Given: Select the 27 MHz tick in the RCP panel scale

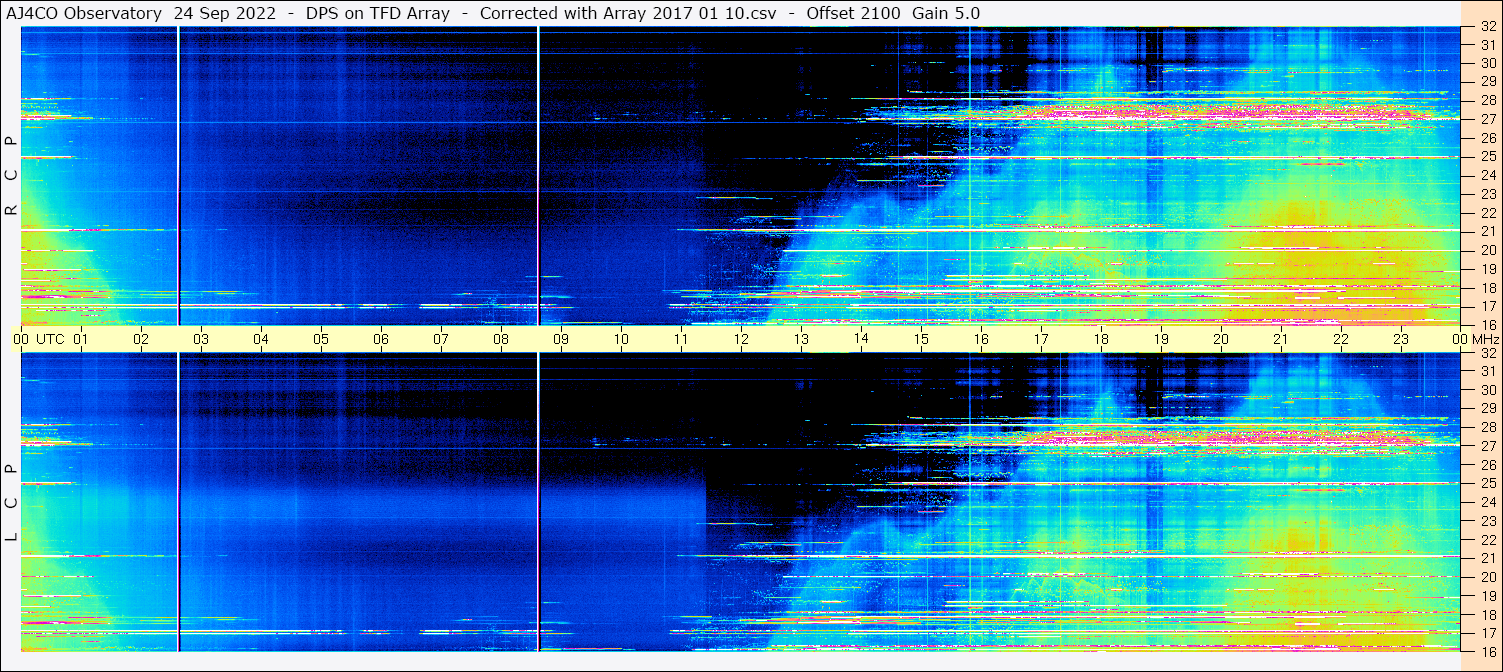Looking at the screenshot, I should pos(1486,119).
